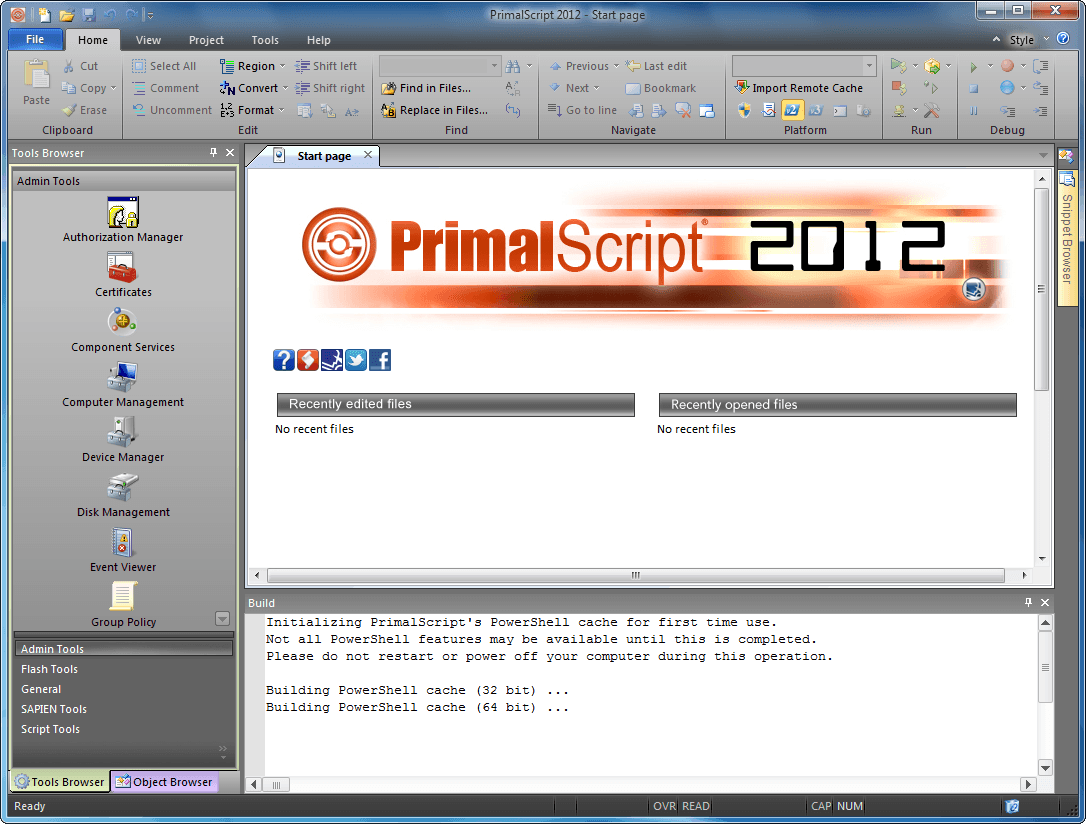Open the Help ribbon tab

(x=319, y=40)
